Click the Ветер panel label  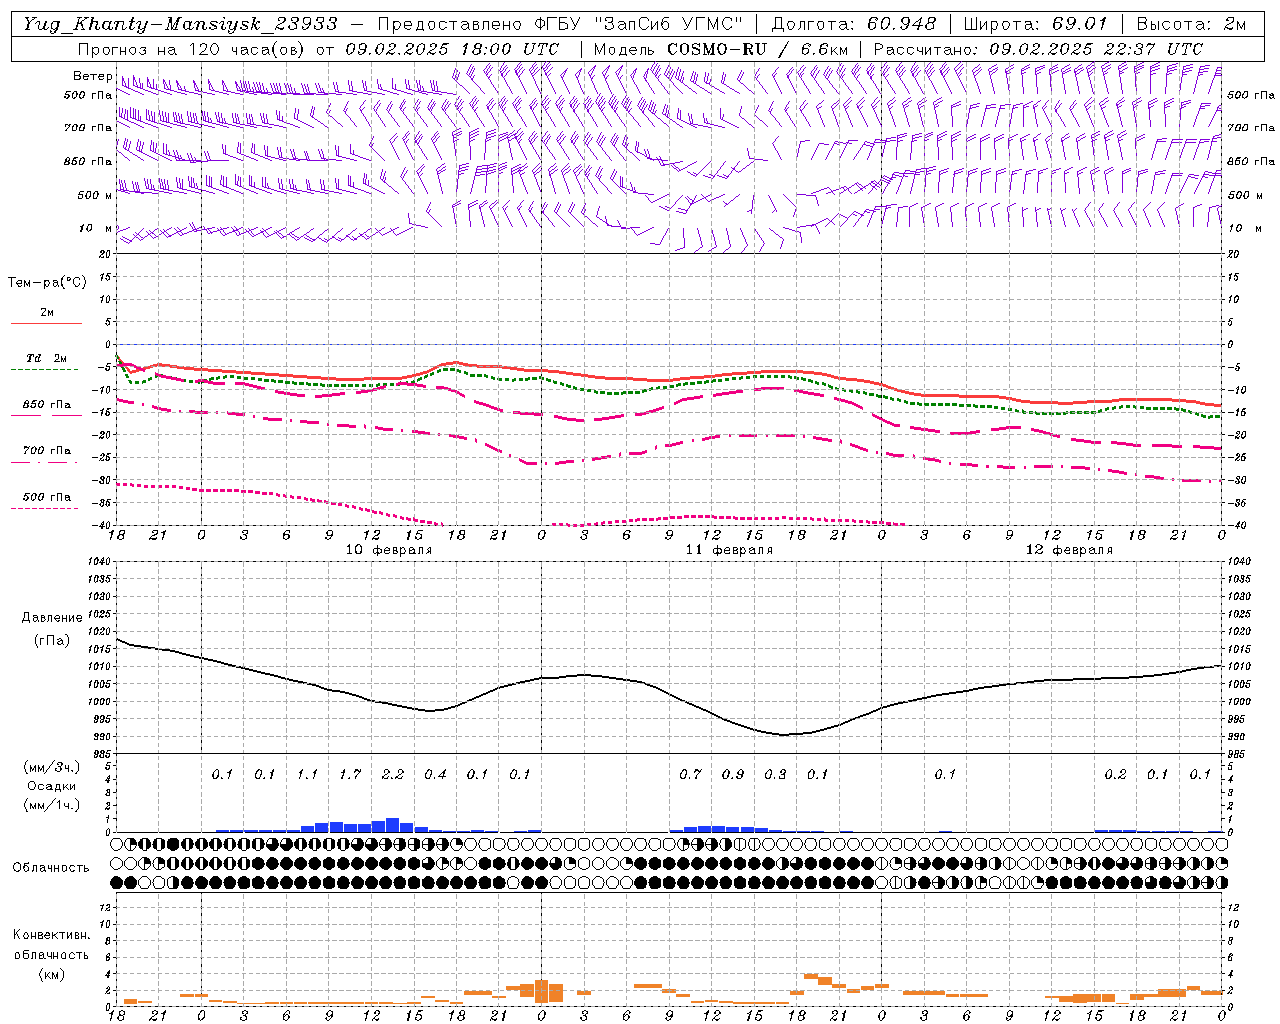(x=92, y=76)
